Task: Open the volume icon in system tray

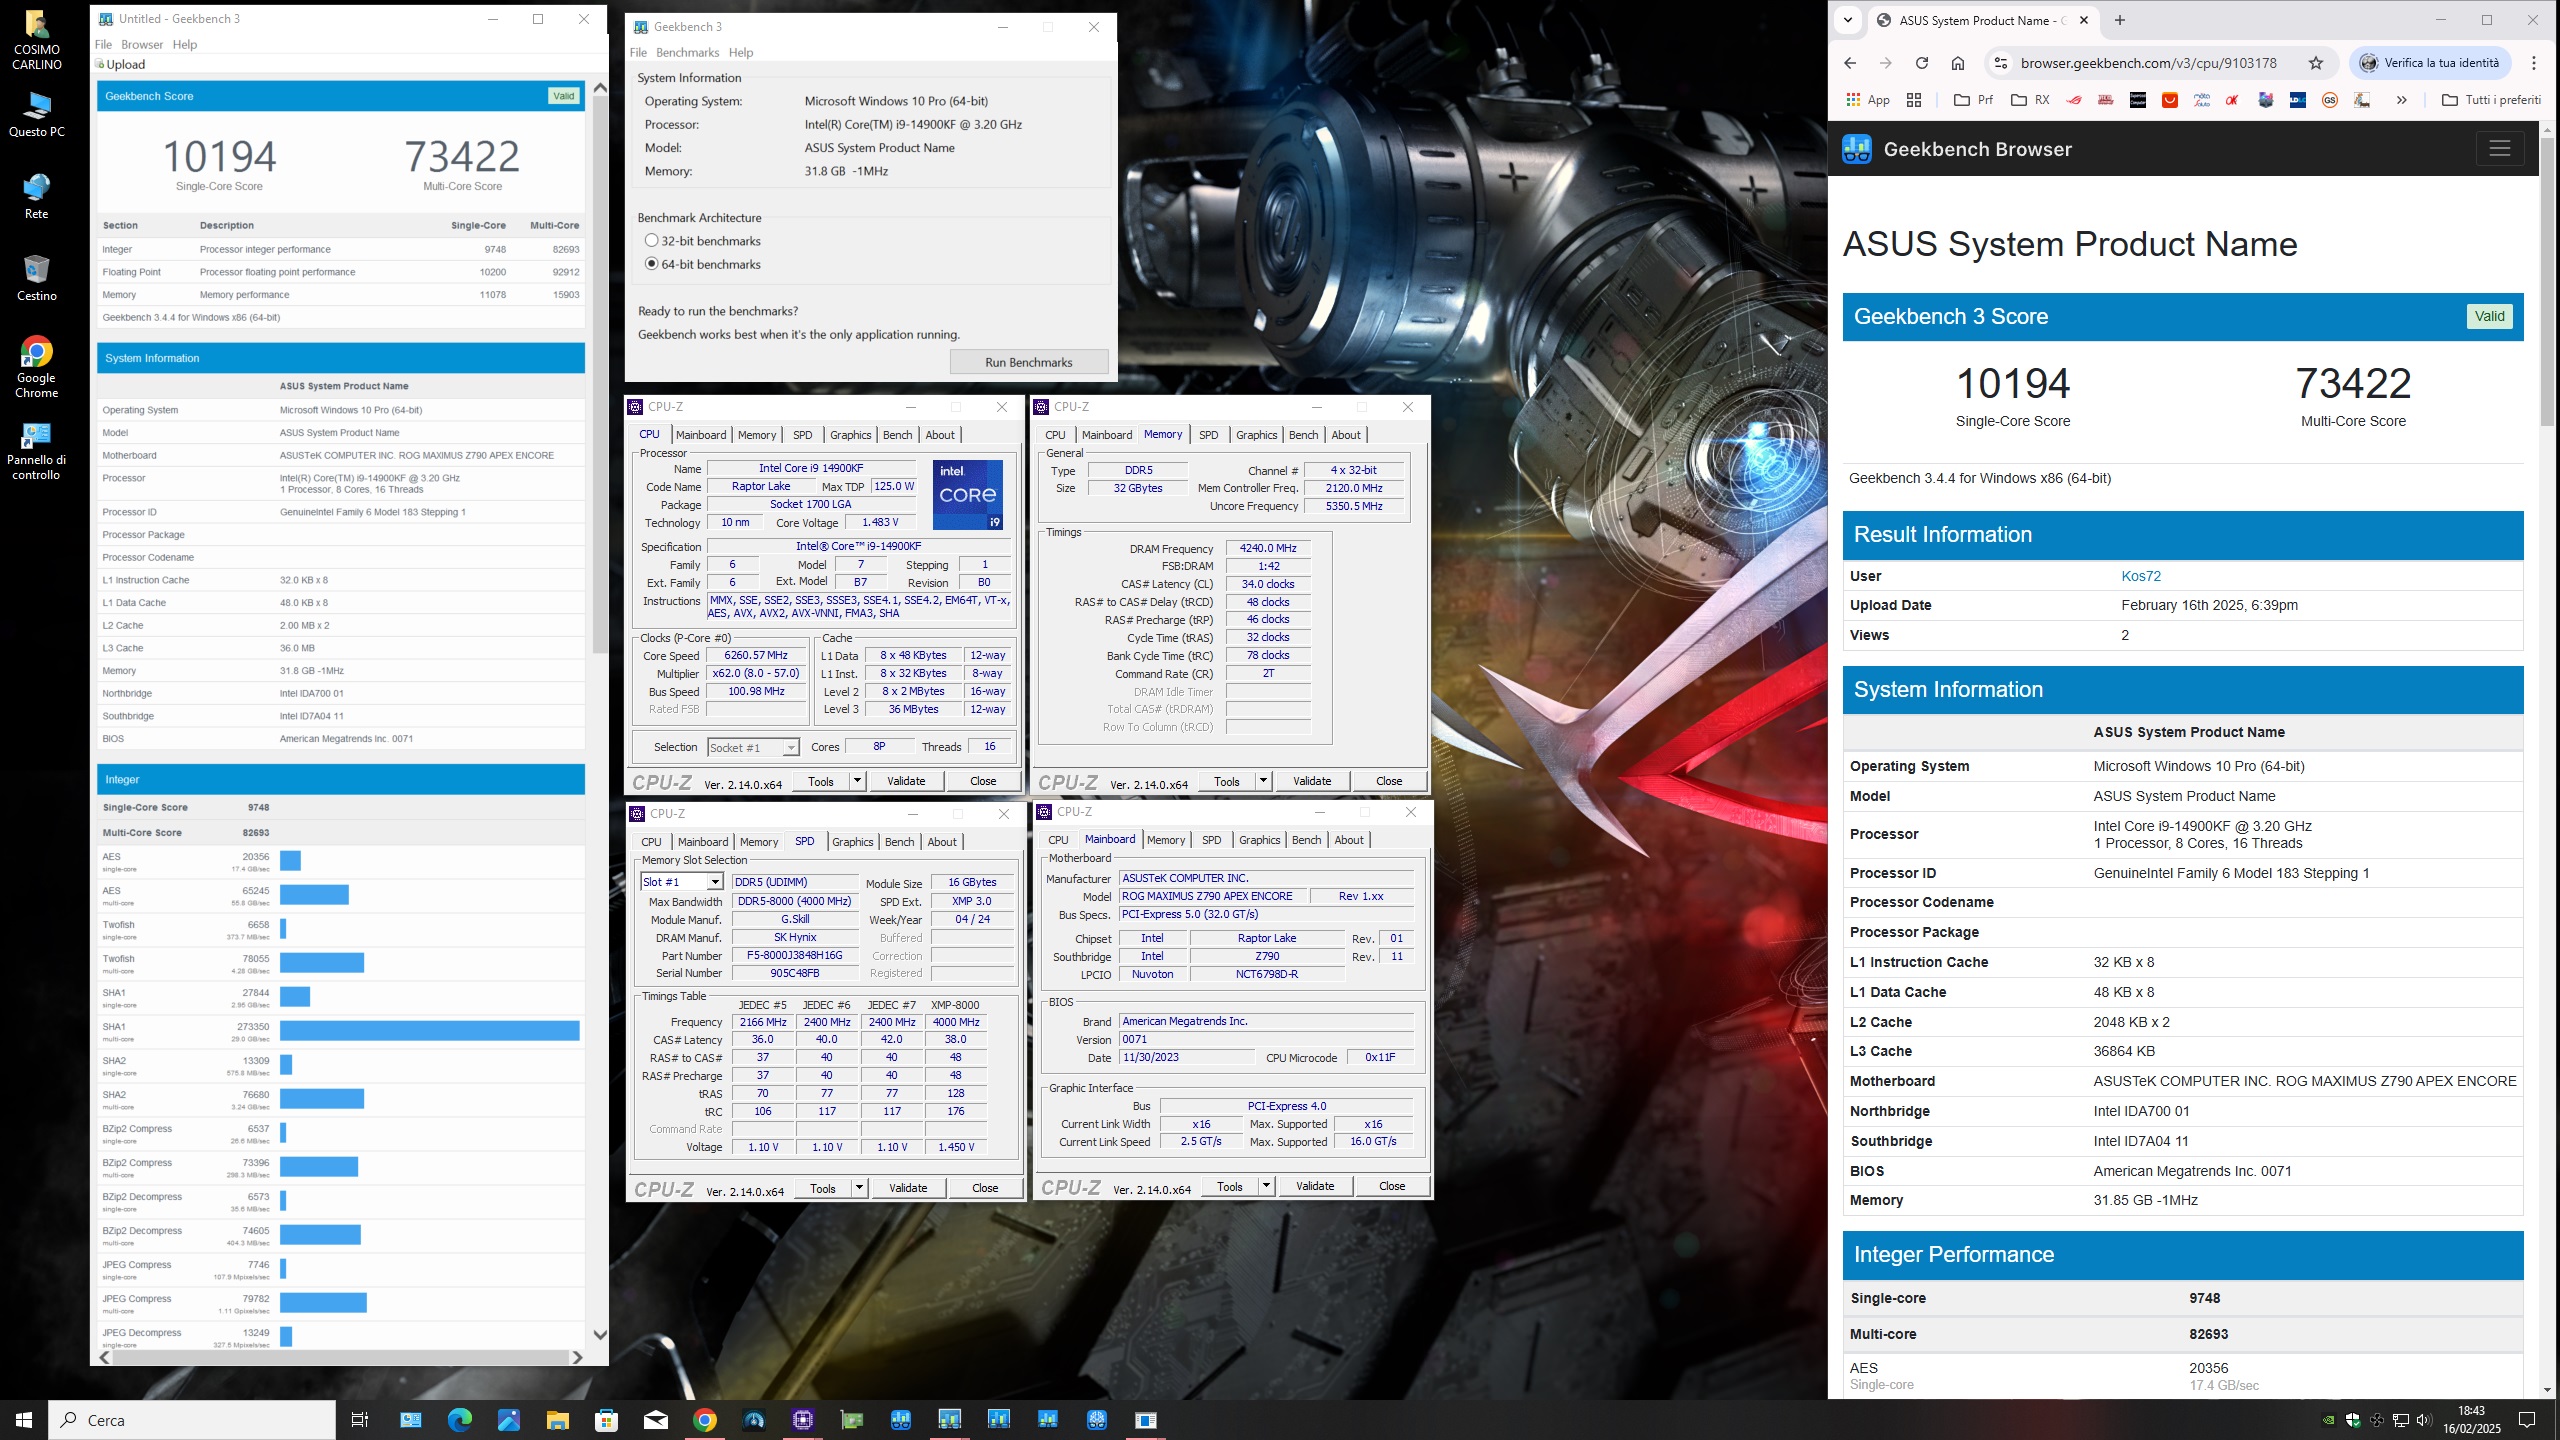Action: click(x=2423, y=1420)
